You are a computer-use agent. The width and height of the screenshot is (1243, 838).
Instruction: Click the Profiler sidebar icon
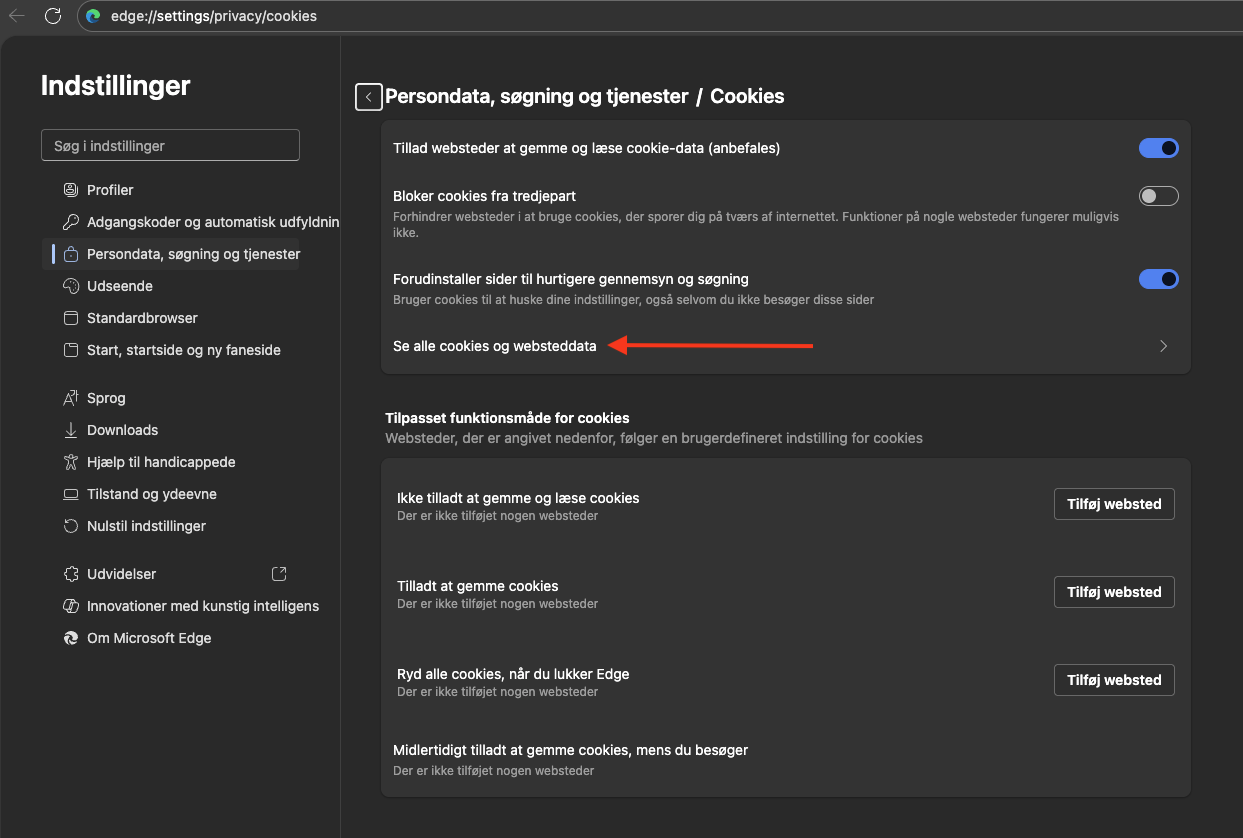71,190
